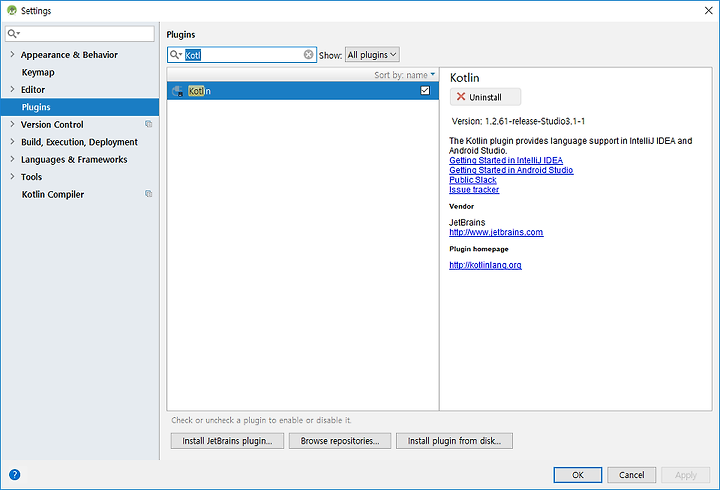Open Getting Started in IntelliJ IDEA link
Image resolution: width=720 pixels, height=490 pixels.
pos(506,160)
